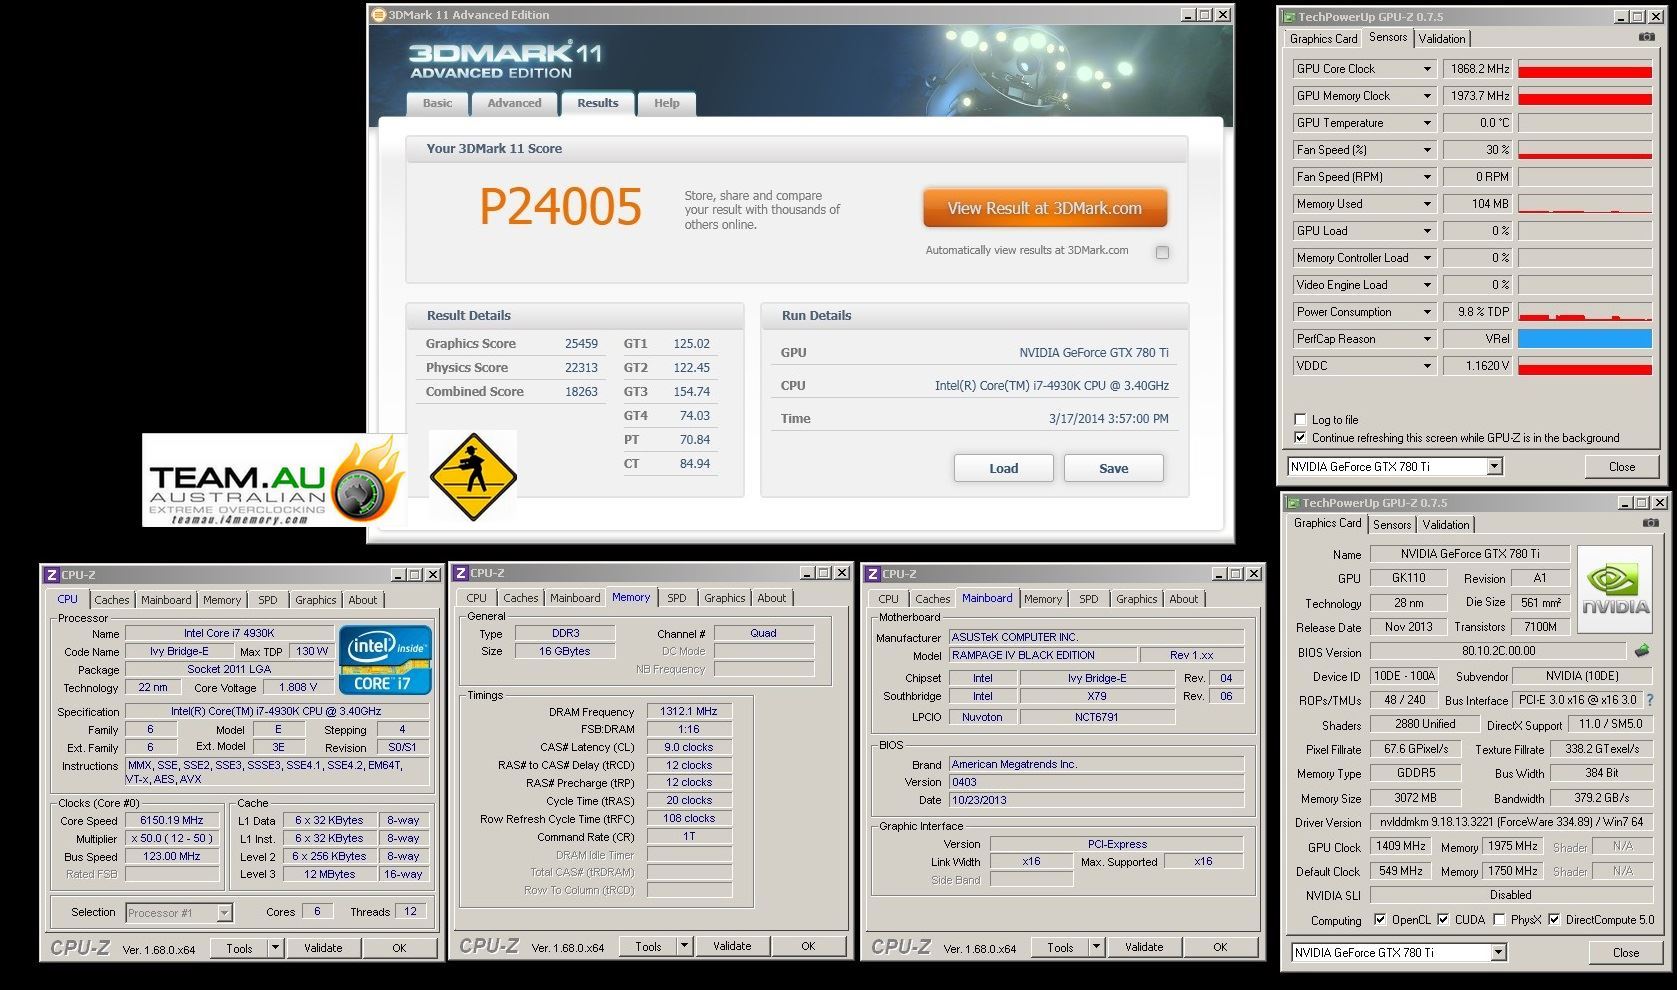Open the VDDC sensor dropdown
The width and height of the screenshot is (1677, 990).
click(1427, 366)
